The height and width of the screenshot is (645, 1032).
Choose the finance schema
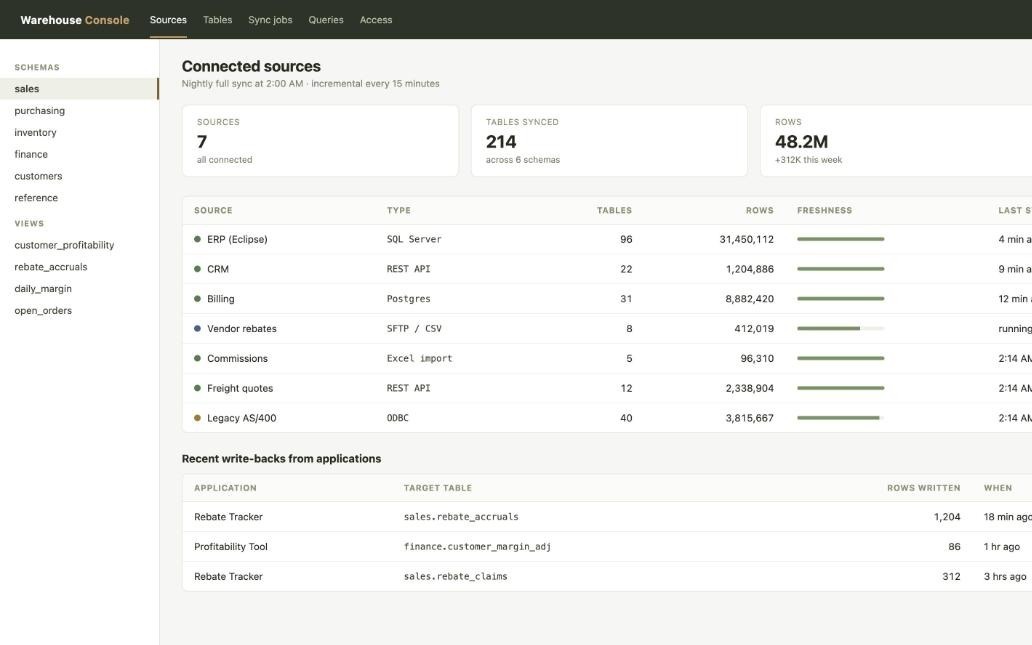pyautogui.click(x=79, y=154)
